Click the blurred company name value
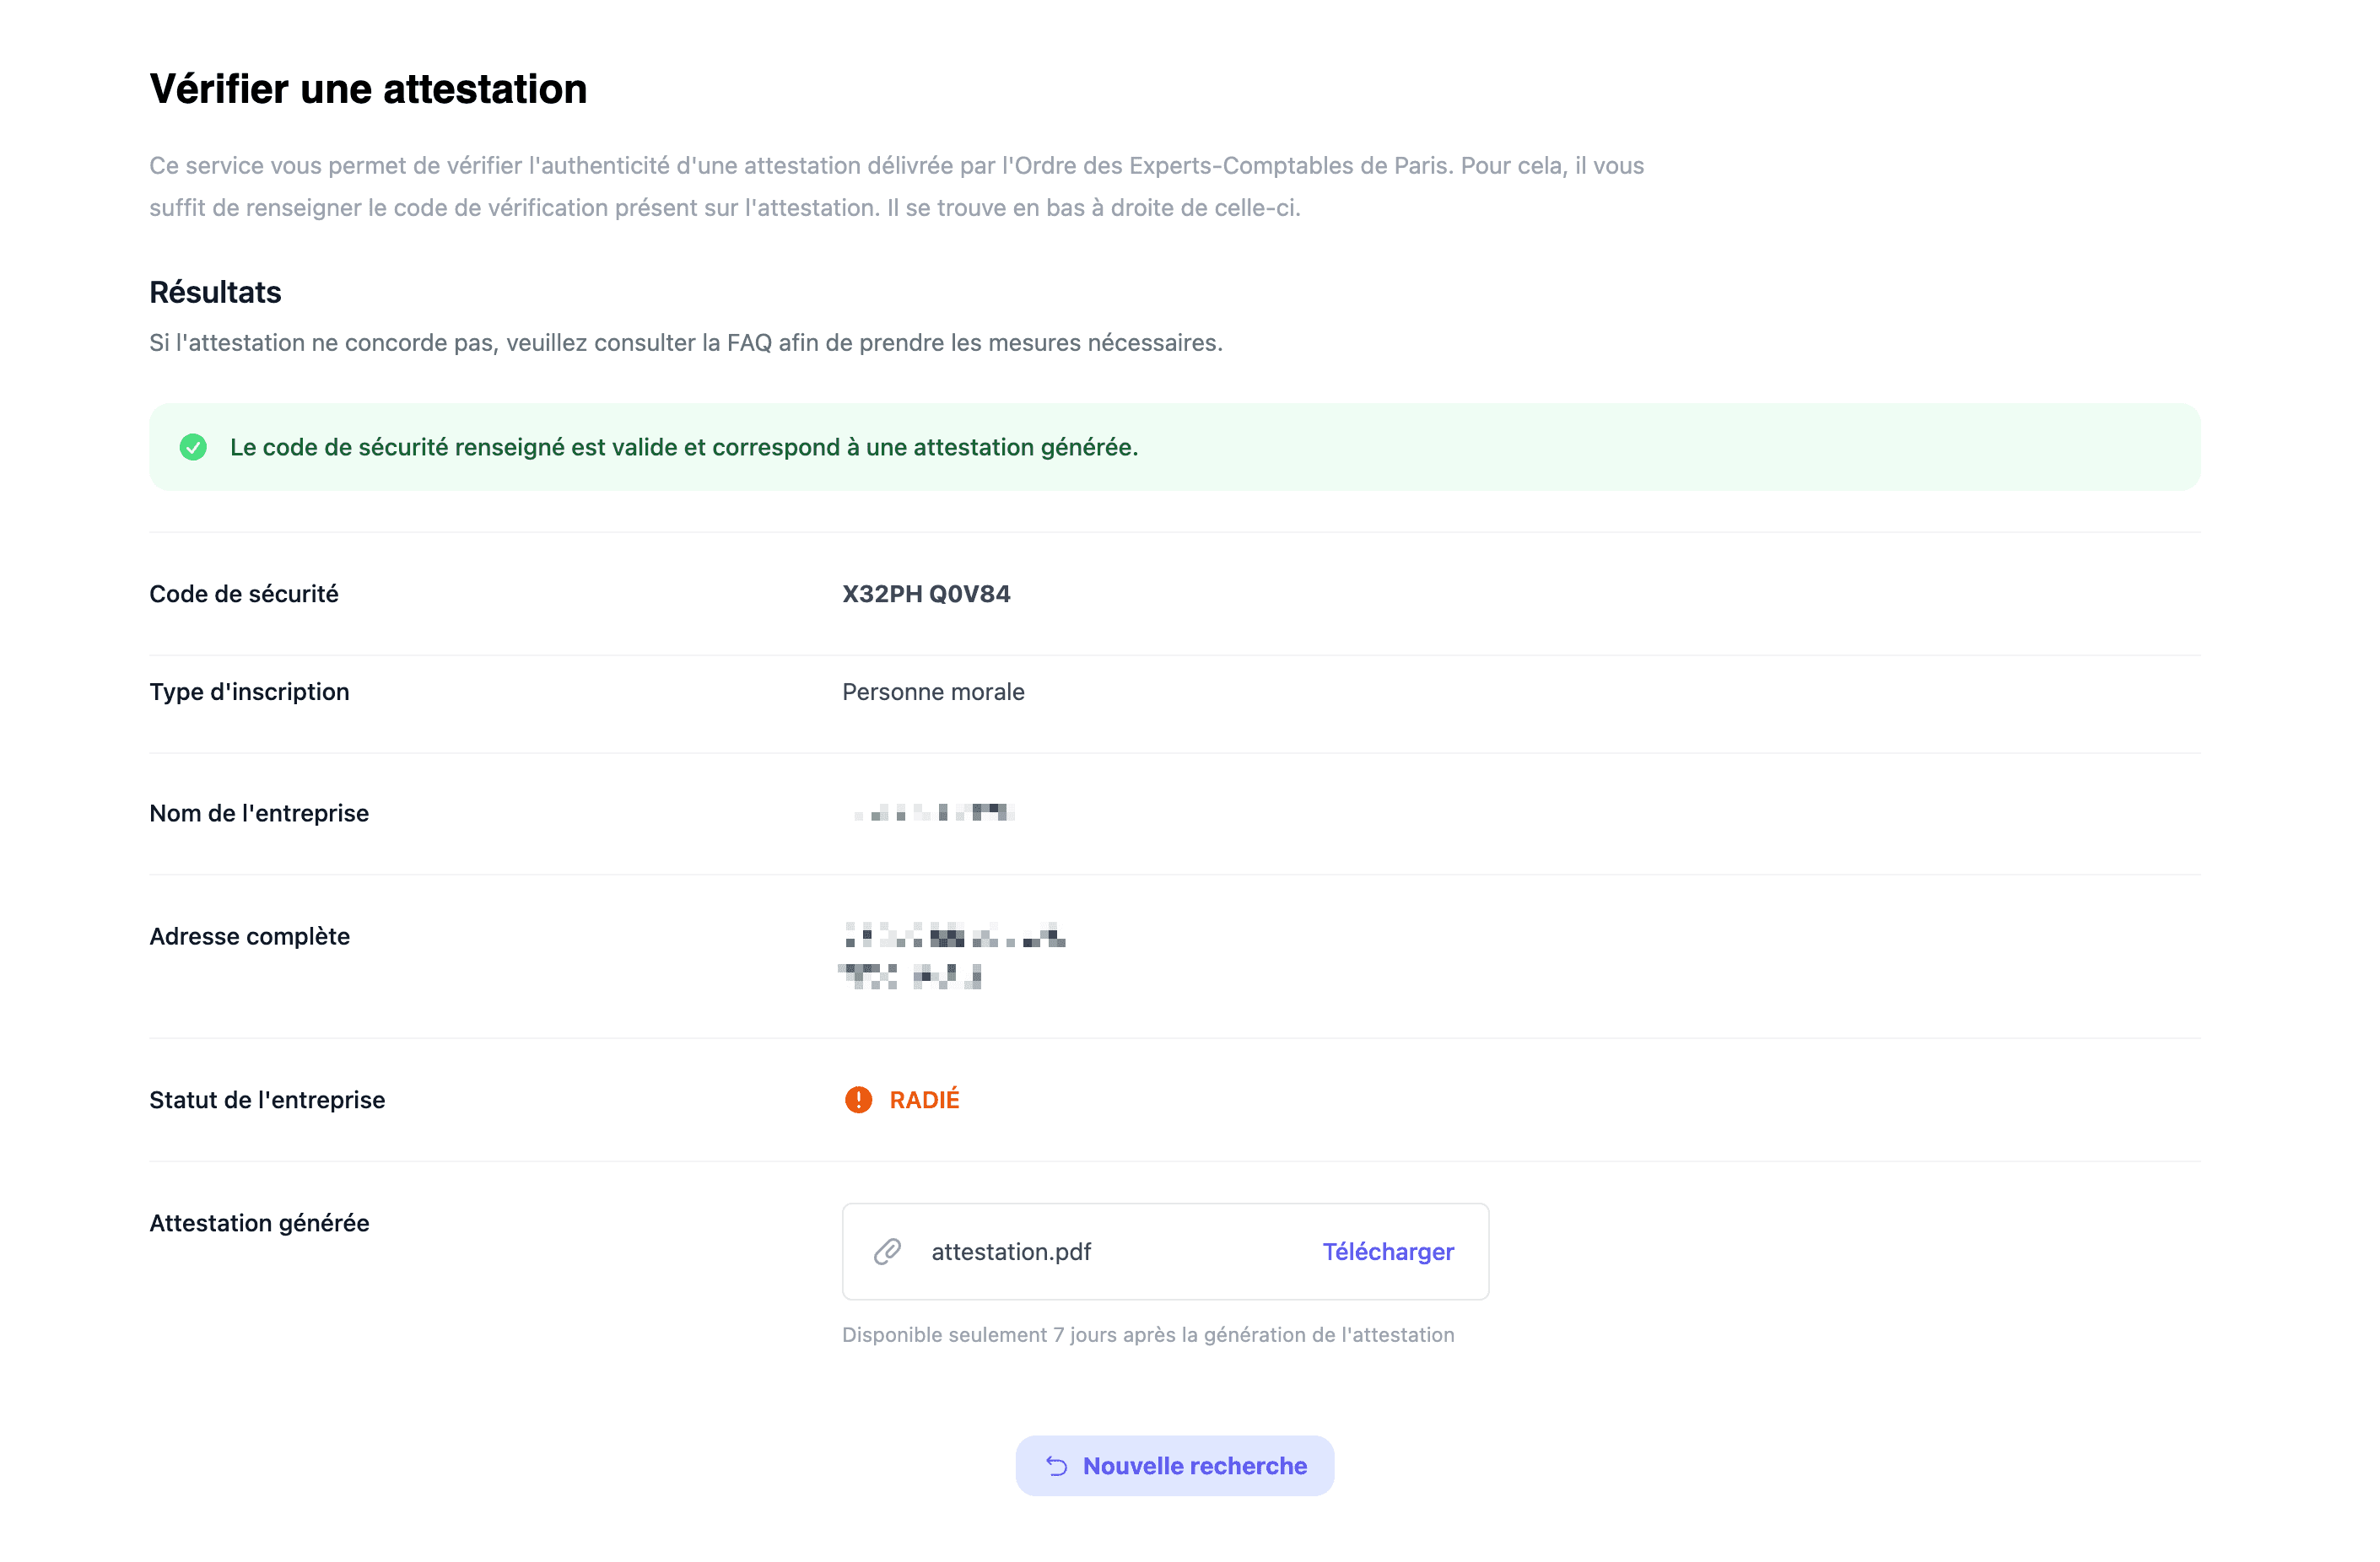This screenshot has height=1562, width=2380. [933, 813]
